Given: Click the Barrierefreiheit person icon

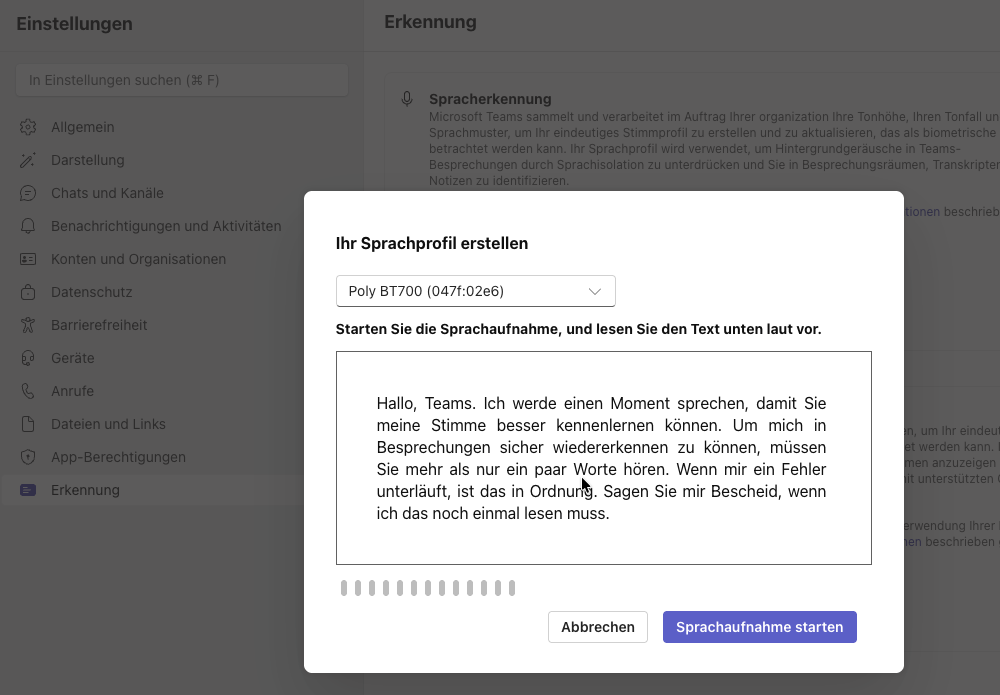Looking at the screenshot, I should coord(27,325).
